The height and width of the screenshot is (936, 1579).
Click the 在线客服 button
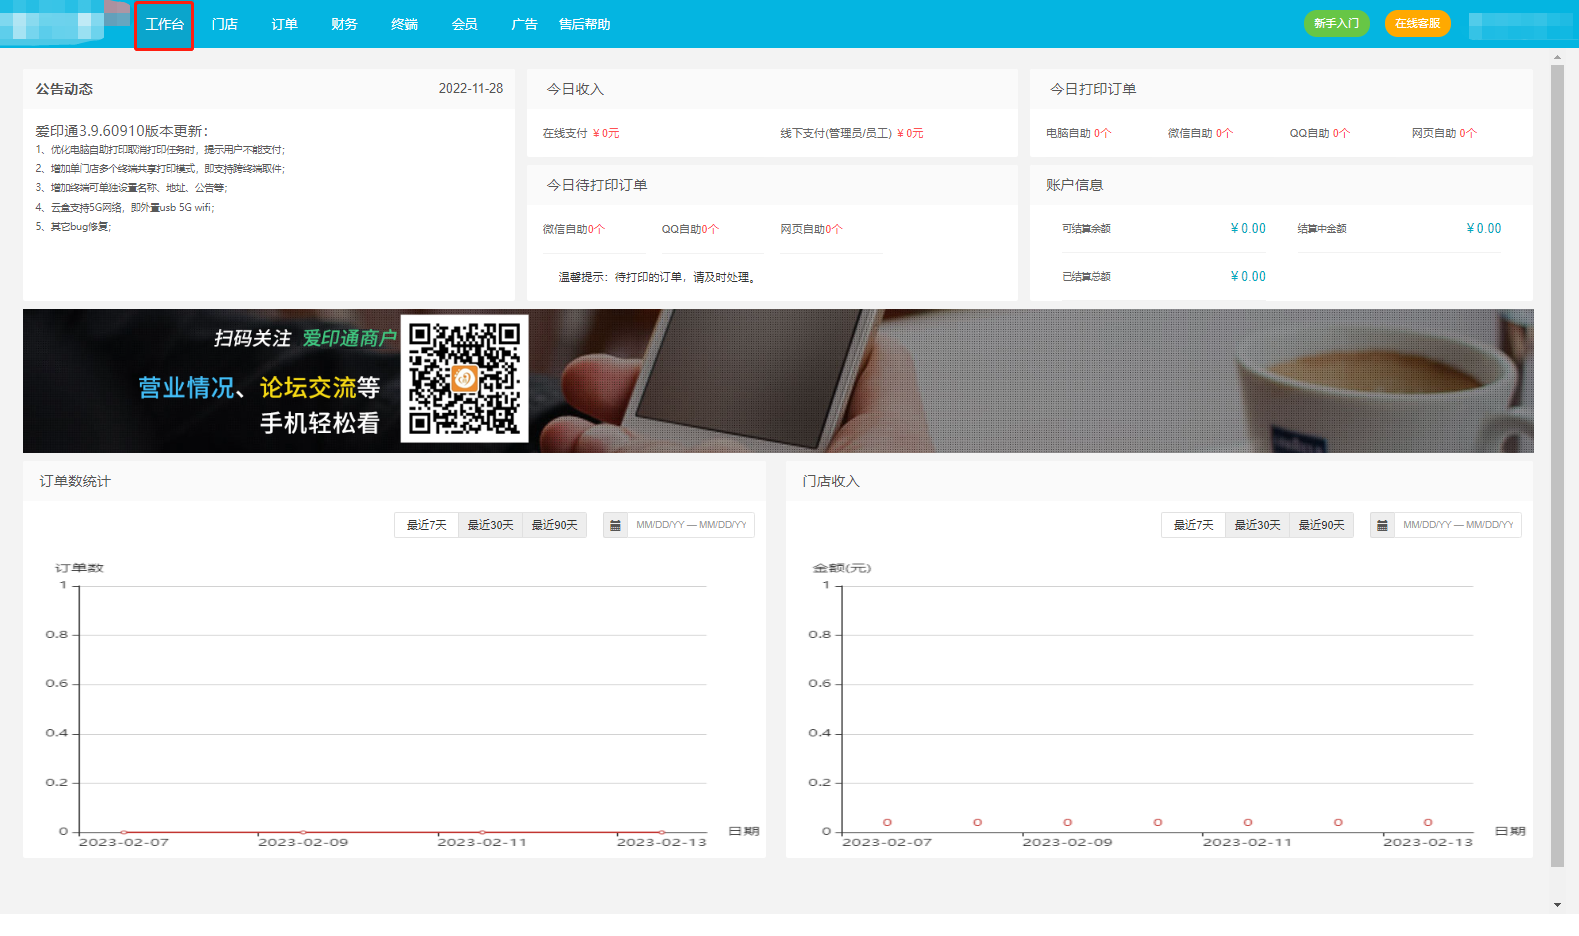pos(1417,23)
